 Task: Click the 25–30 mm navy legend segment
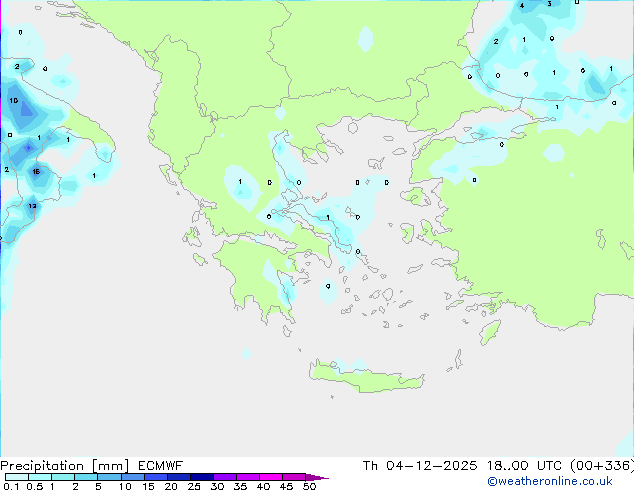click(x=202, y=477)
